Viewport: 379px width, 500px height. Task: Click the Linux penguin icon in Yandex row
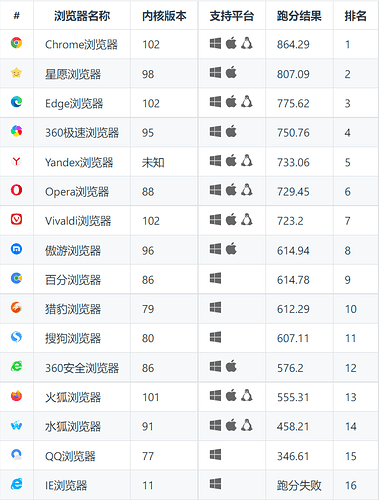pos(247,161)
